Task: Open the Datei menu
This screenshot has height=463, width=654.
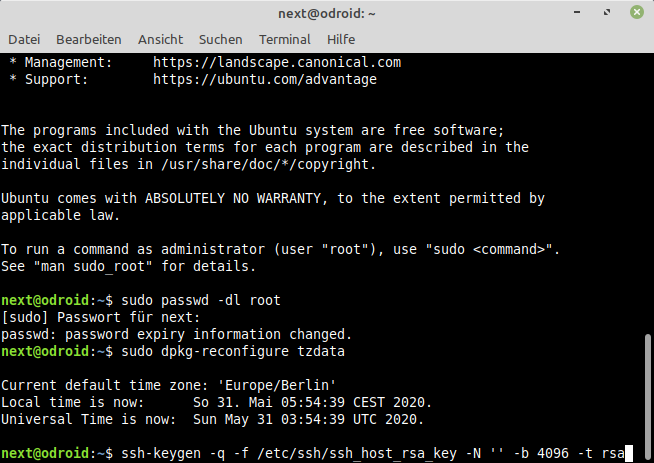Action: (24, 39)
